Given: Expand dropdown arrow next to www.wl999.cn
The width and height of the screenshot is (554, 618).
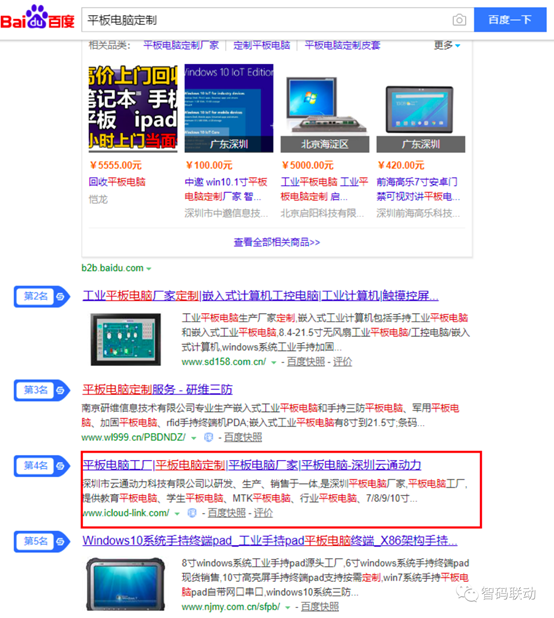Looking at the screenshot, I should (193, 437).
